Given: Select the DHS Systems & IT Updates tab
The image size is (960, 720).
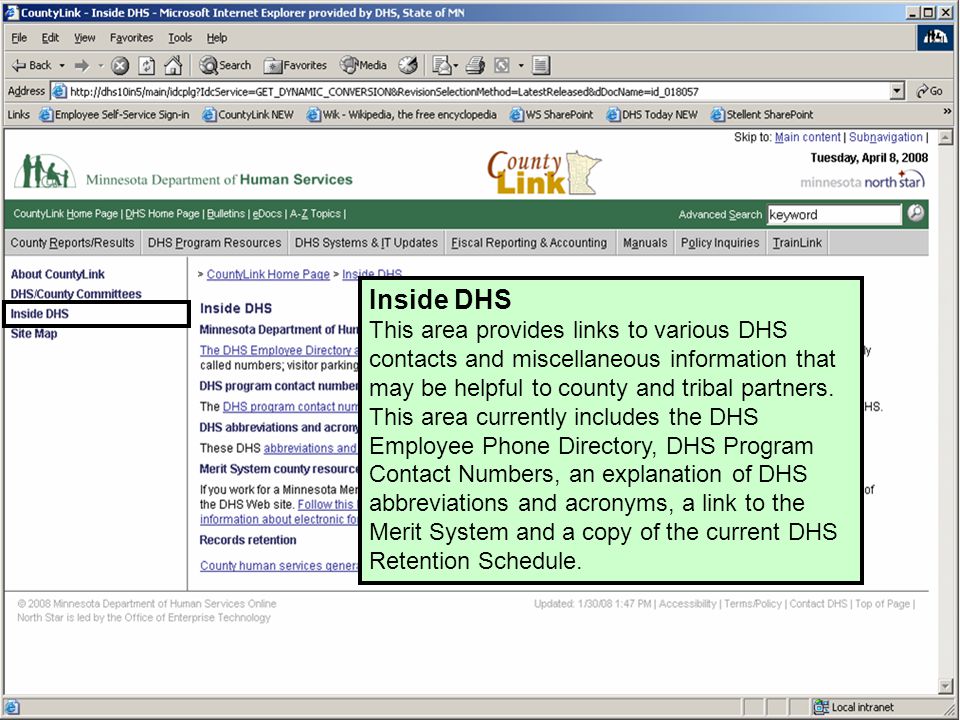Looking at the screenshot, I should tap(366, 242).
